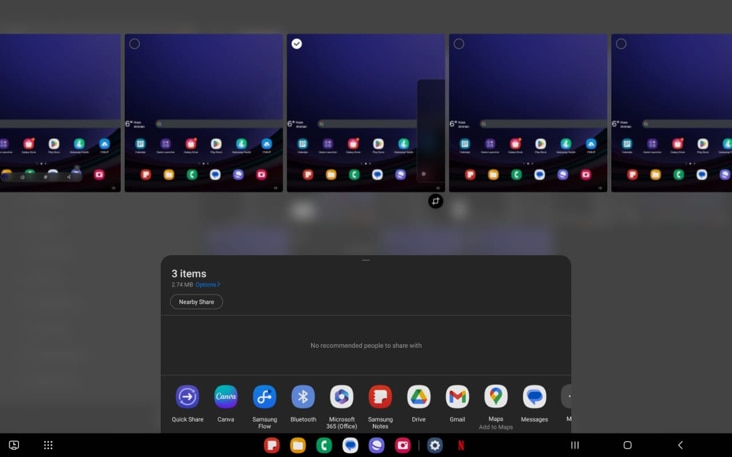Tap the share sheet drag handle

366,260
